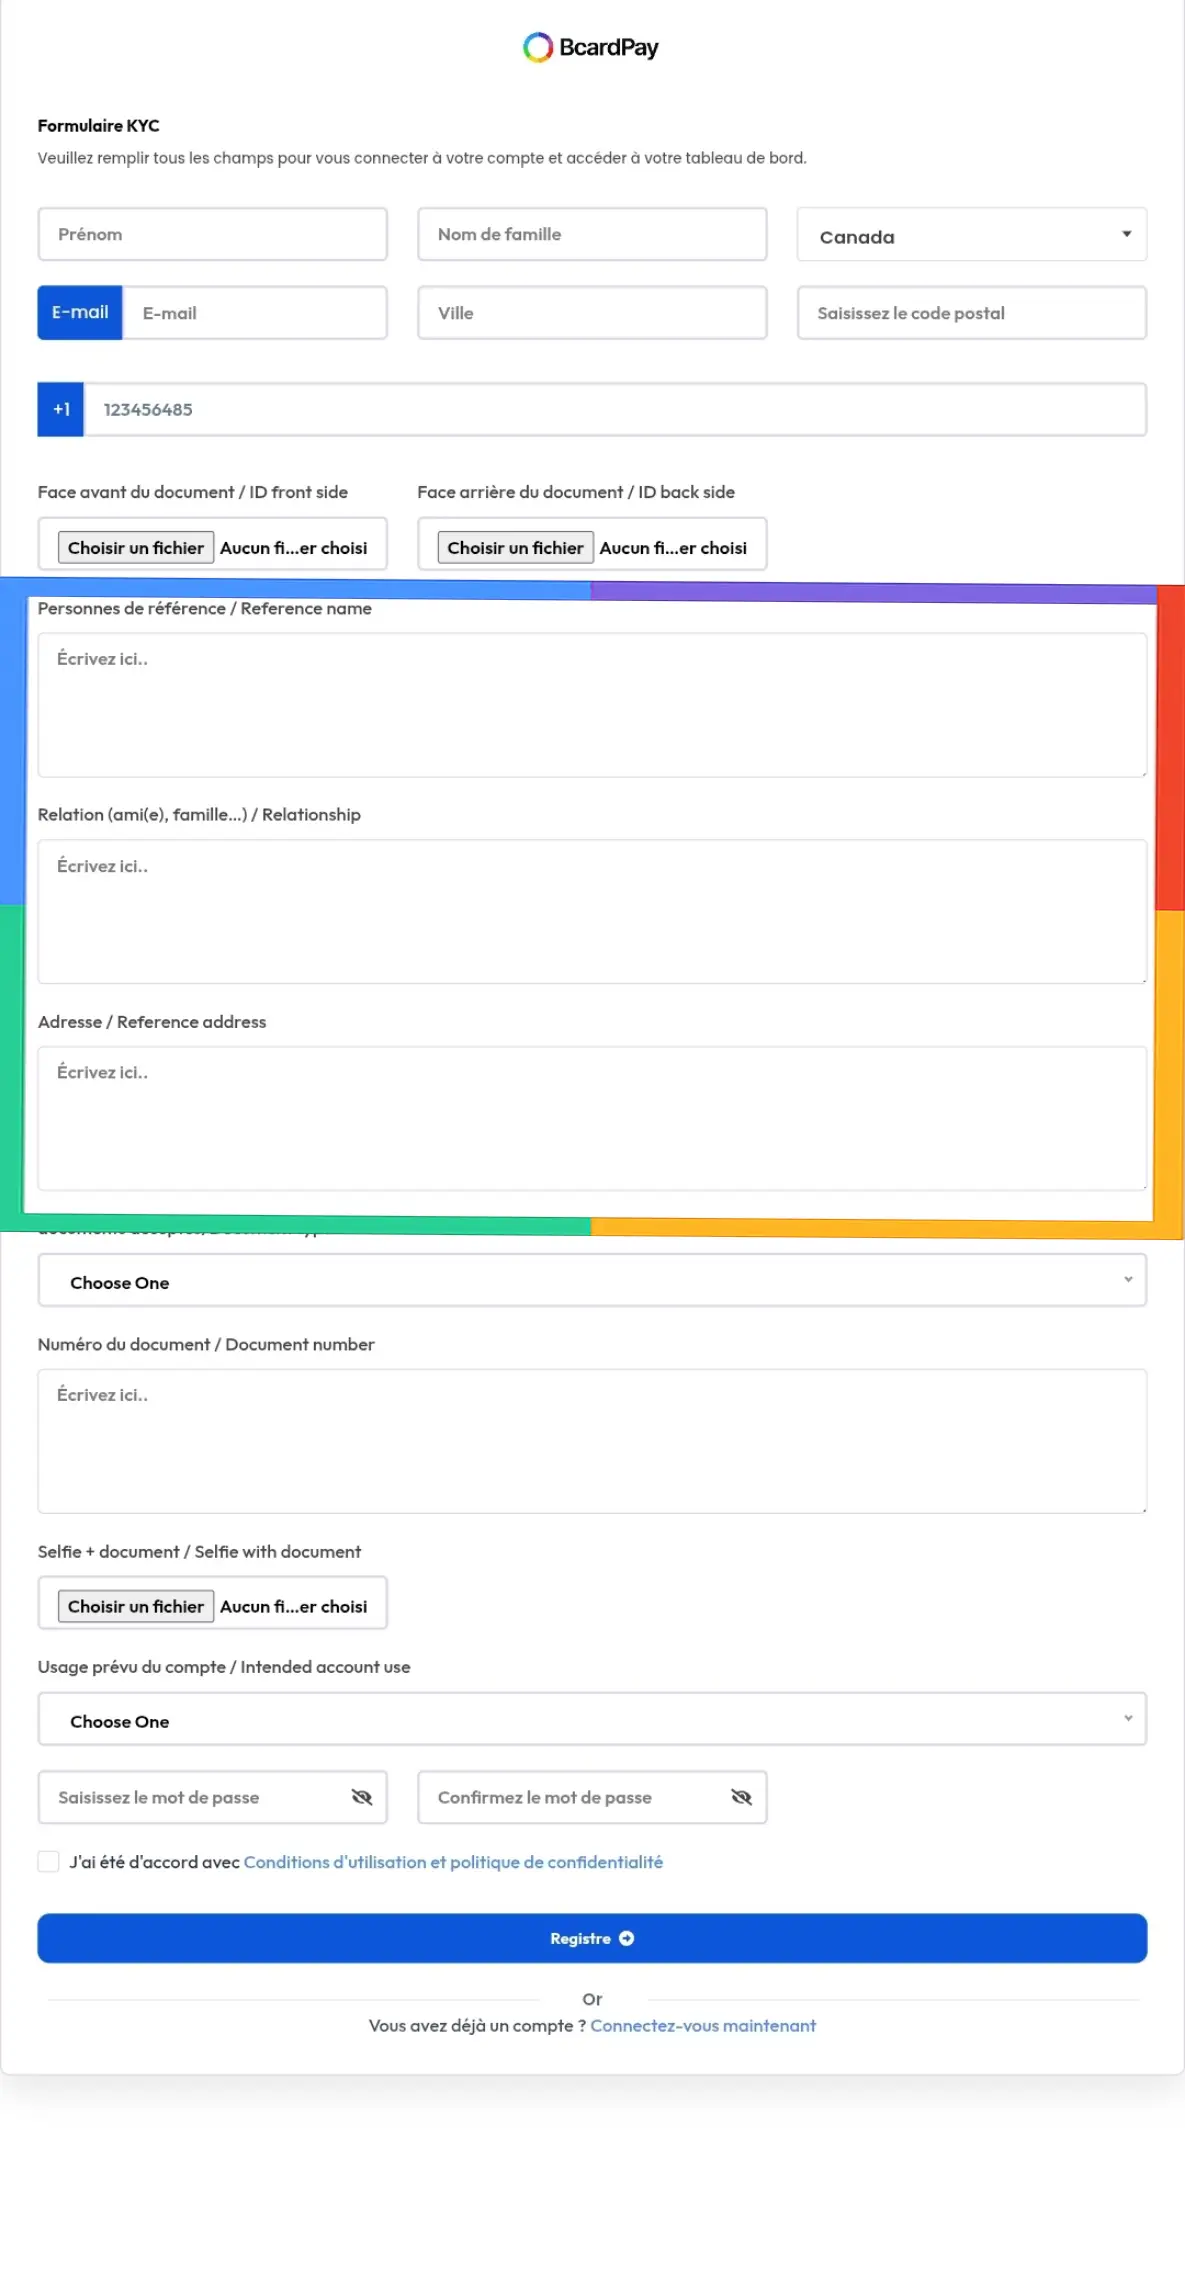Choose a file for ID front side

(x=136, y=547)
